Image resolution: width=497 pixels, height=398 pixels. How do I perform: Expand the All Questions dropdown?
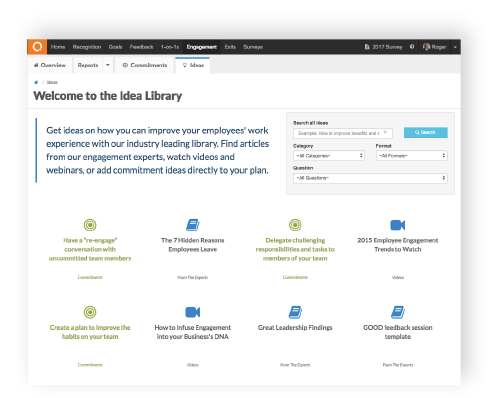point(370,178)
